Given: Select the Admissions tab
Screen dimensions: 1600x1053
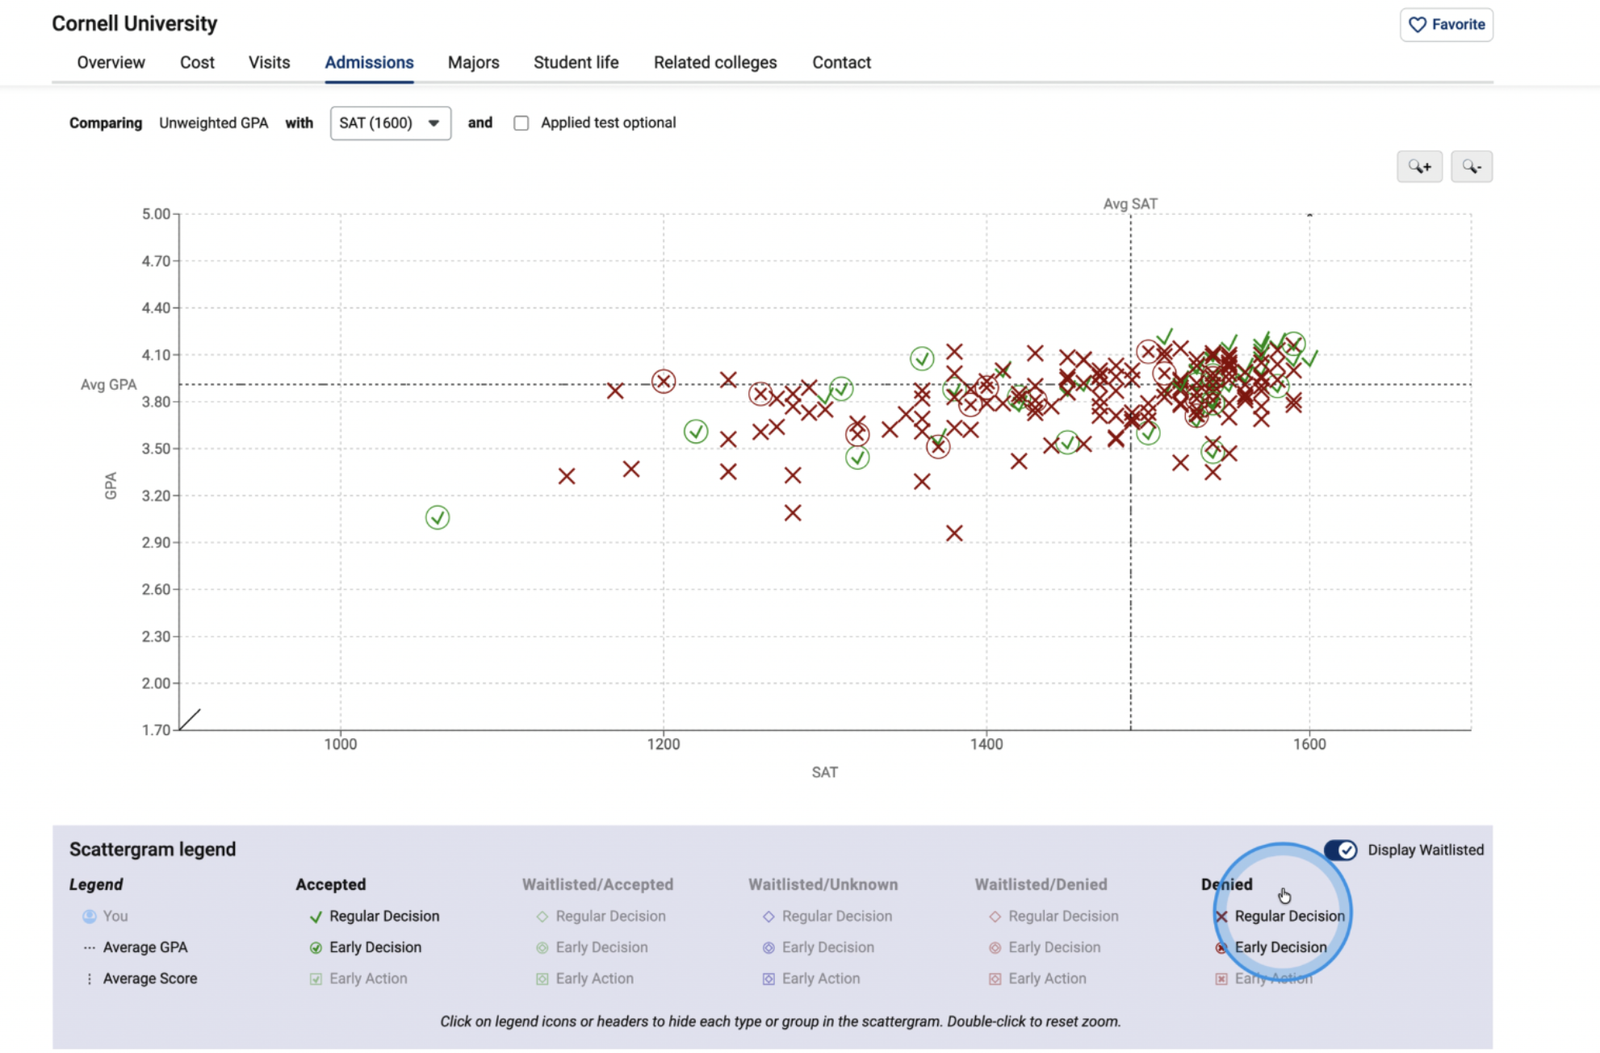Looking at the screenshot, I should (369, 62).
